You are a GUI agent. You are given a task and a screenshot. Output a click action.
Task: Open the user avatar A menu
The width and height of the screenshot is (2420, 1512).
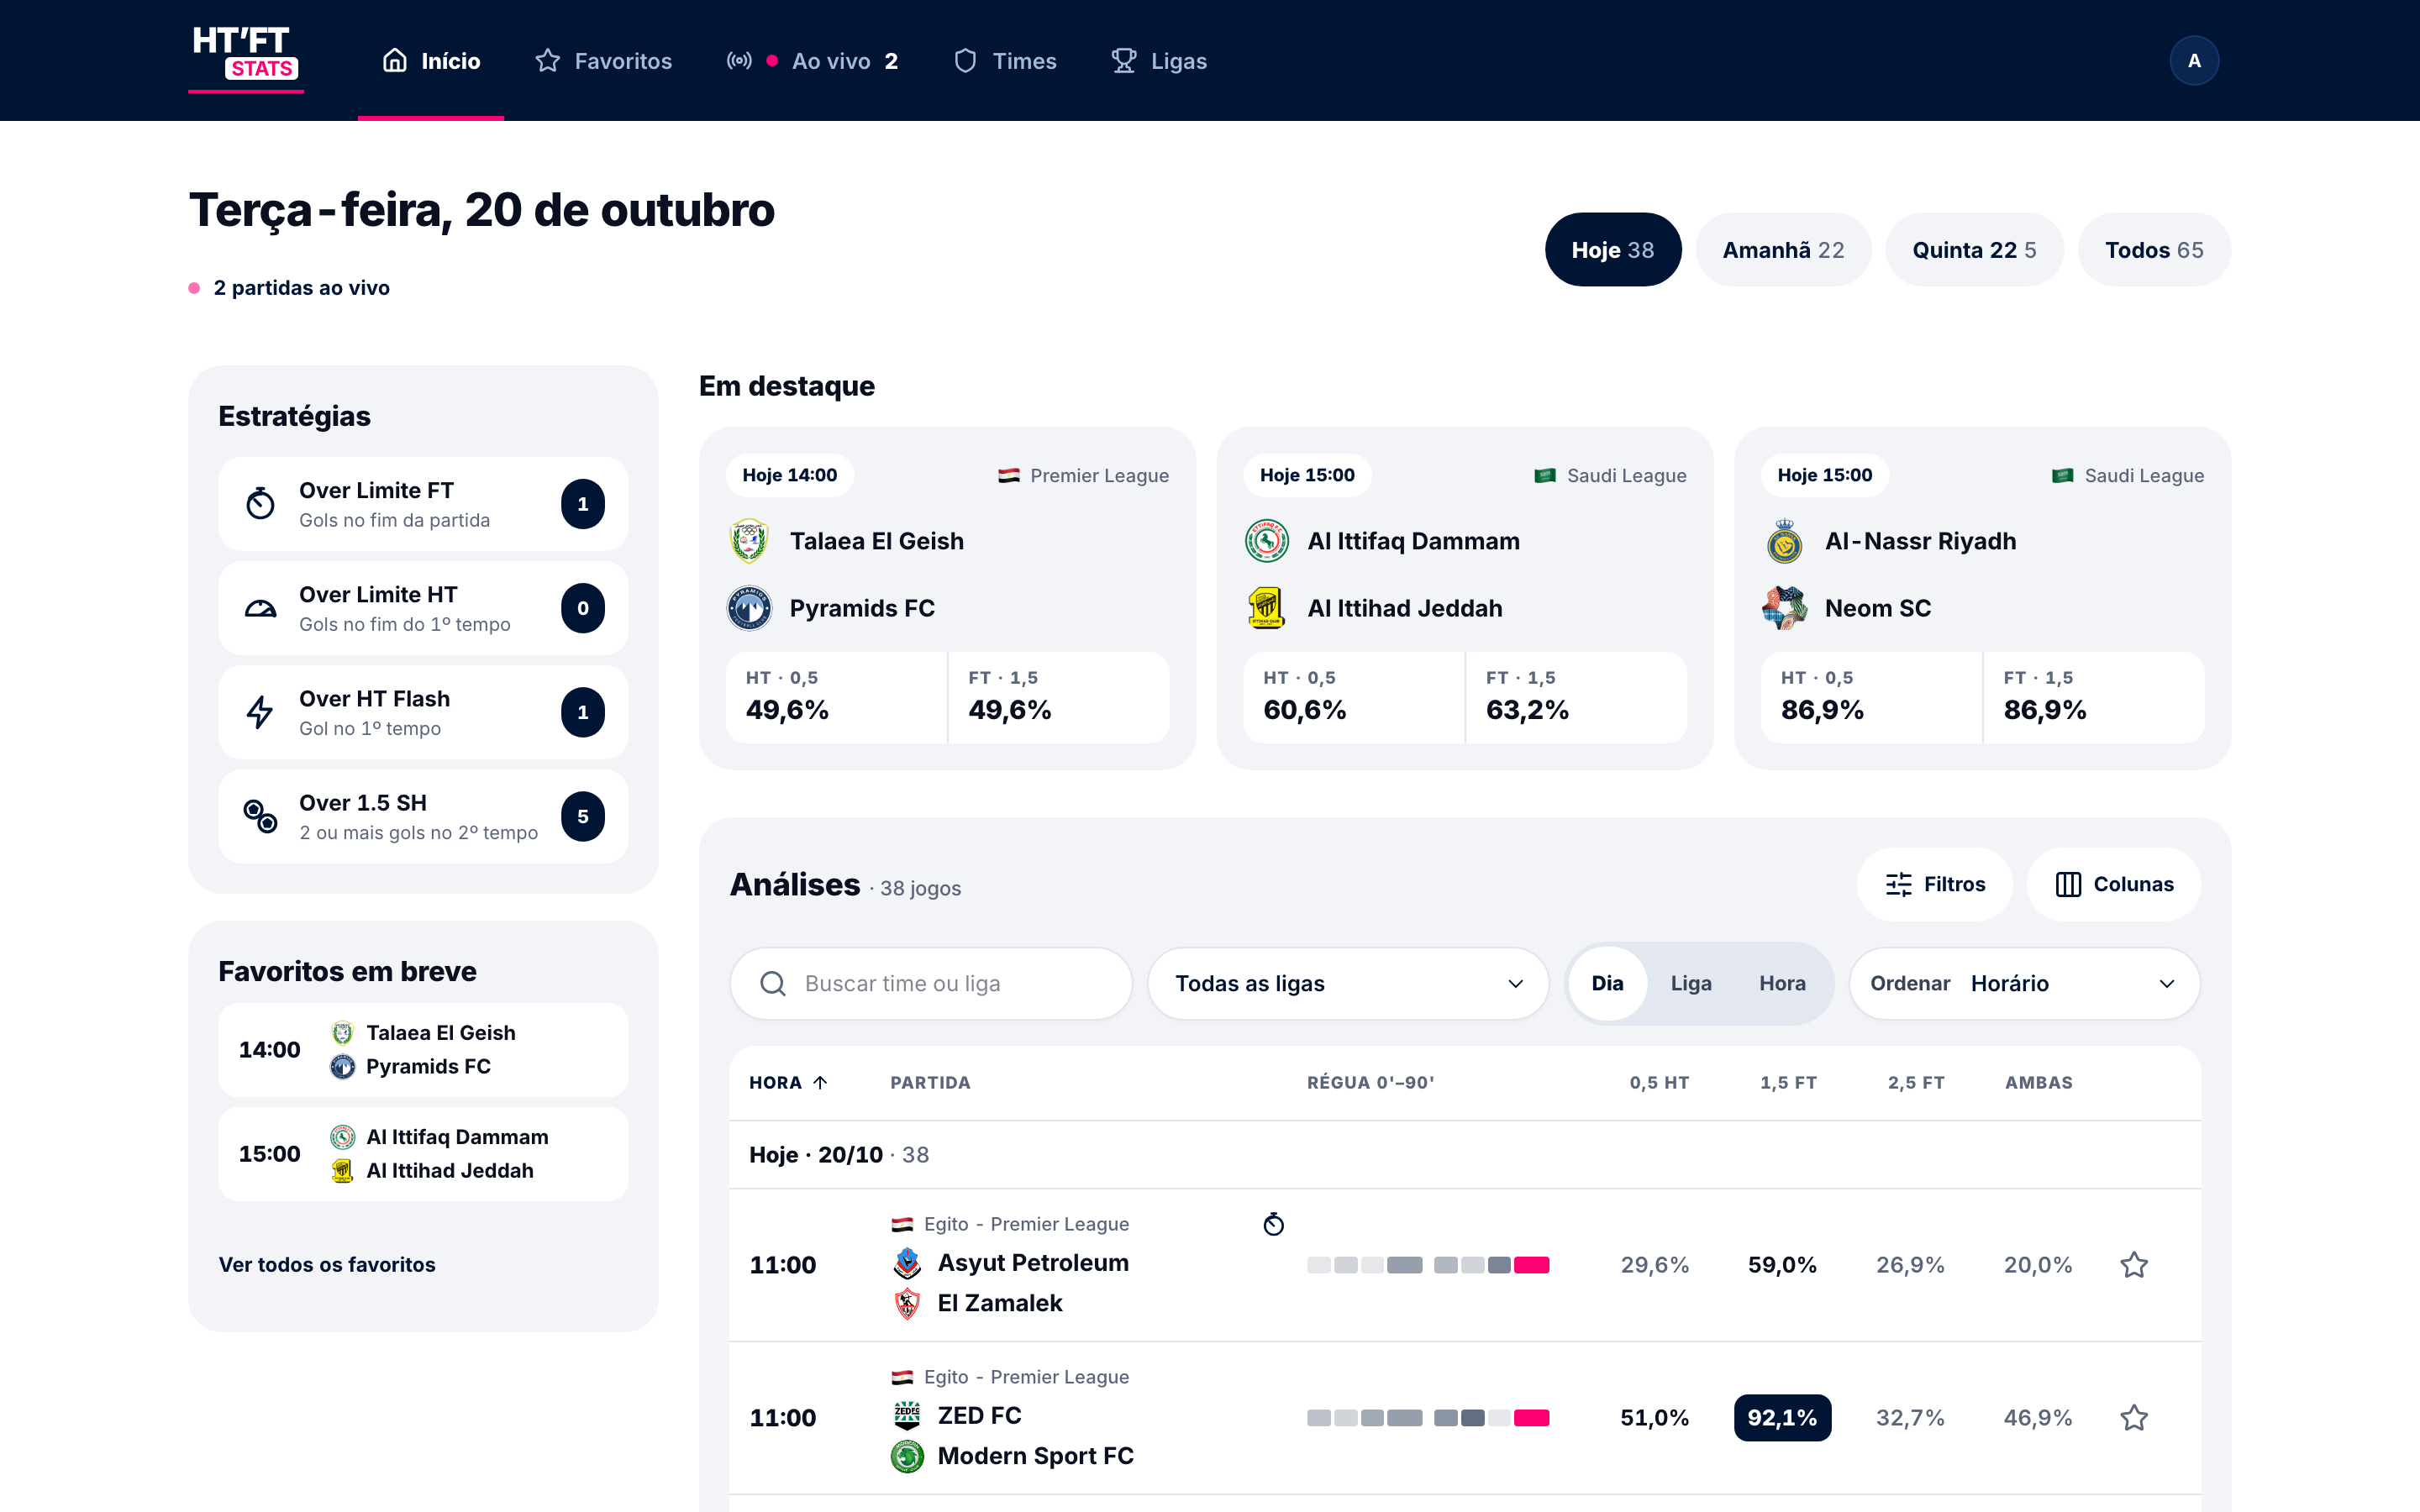[2193, 61]
